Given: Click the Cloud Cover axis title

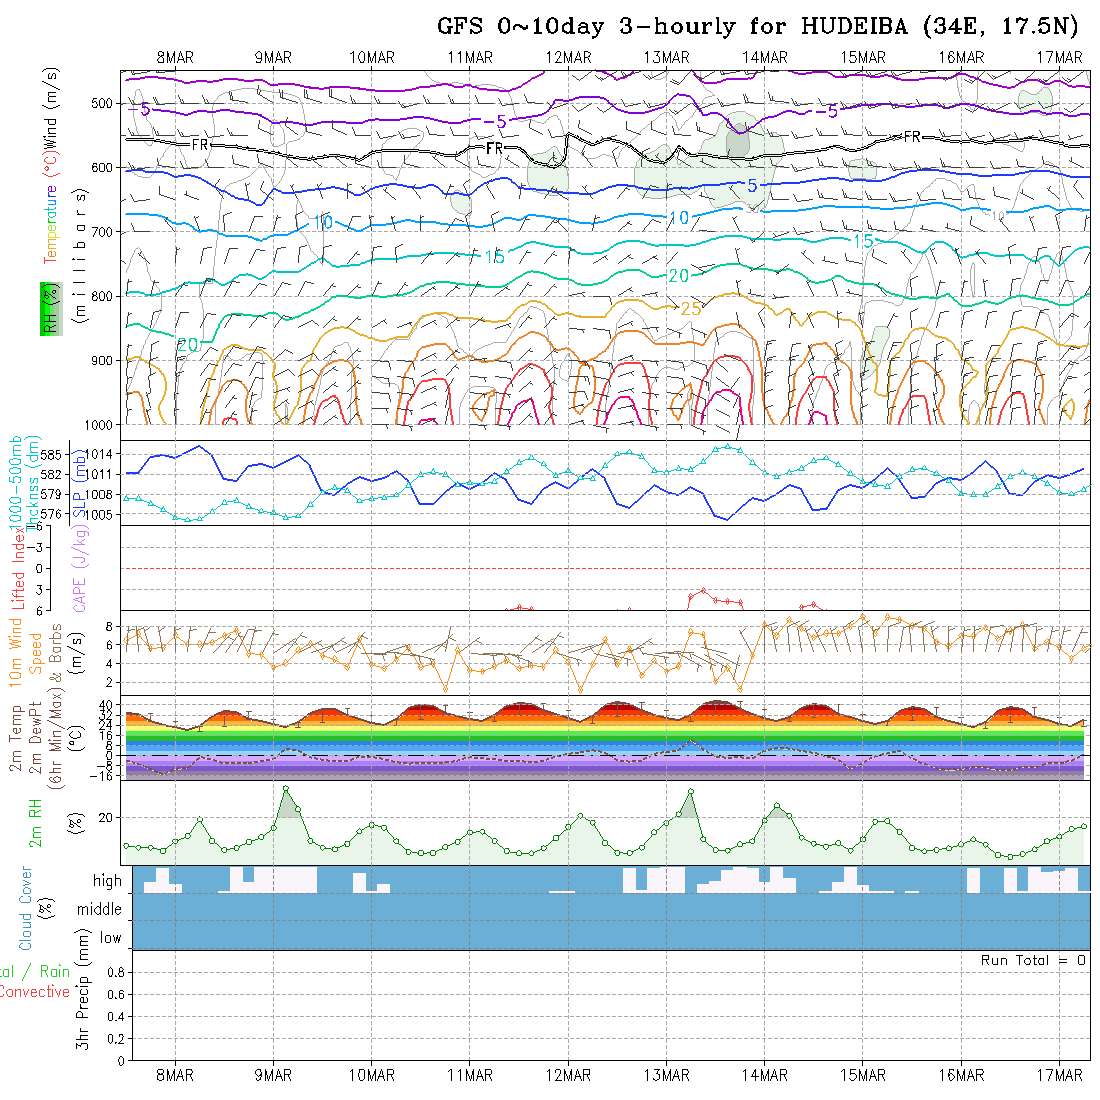Looking at the screenshot, I should [x=26, y=908].
